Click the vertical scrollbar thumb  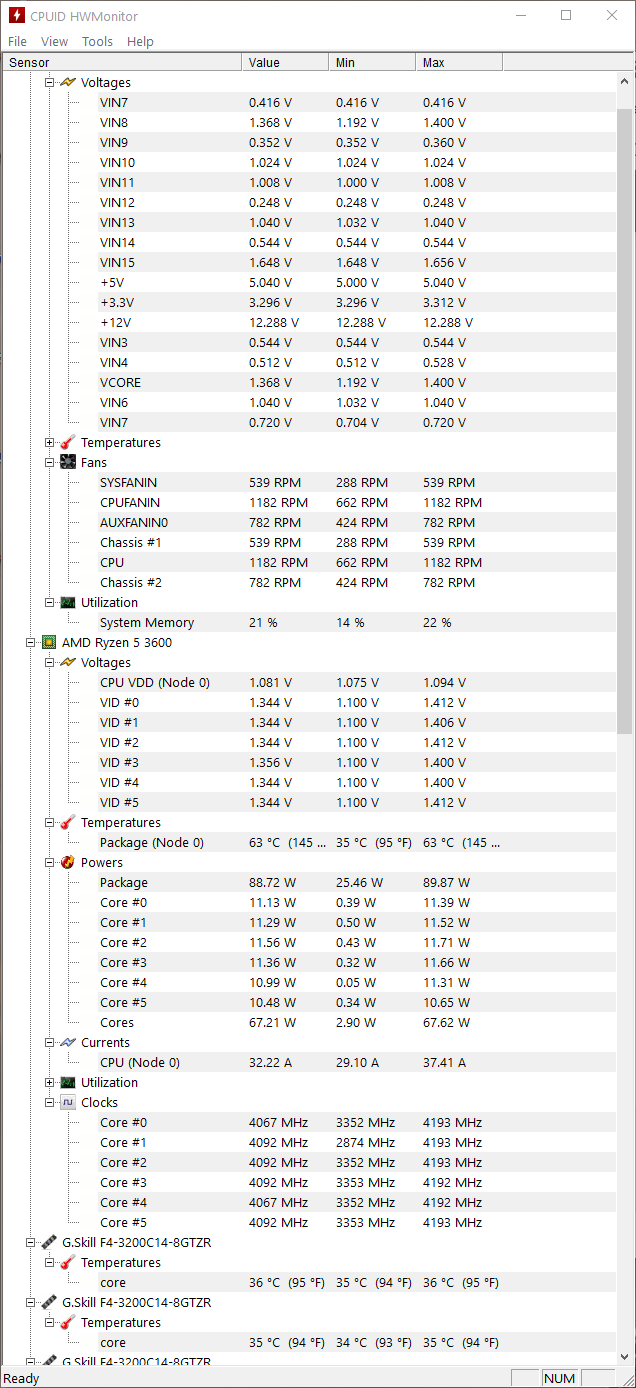625,420
